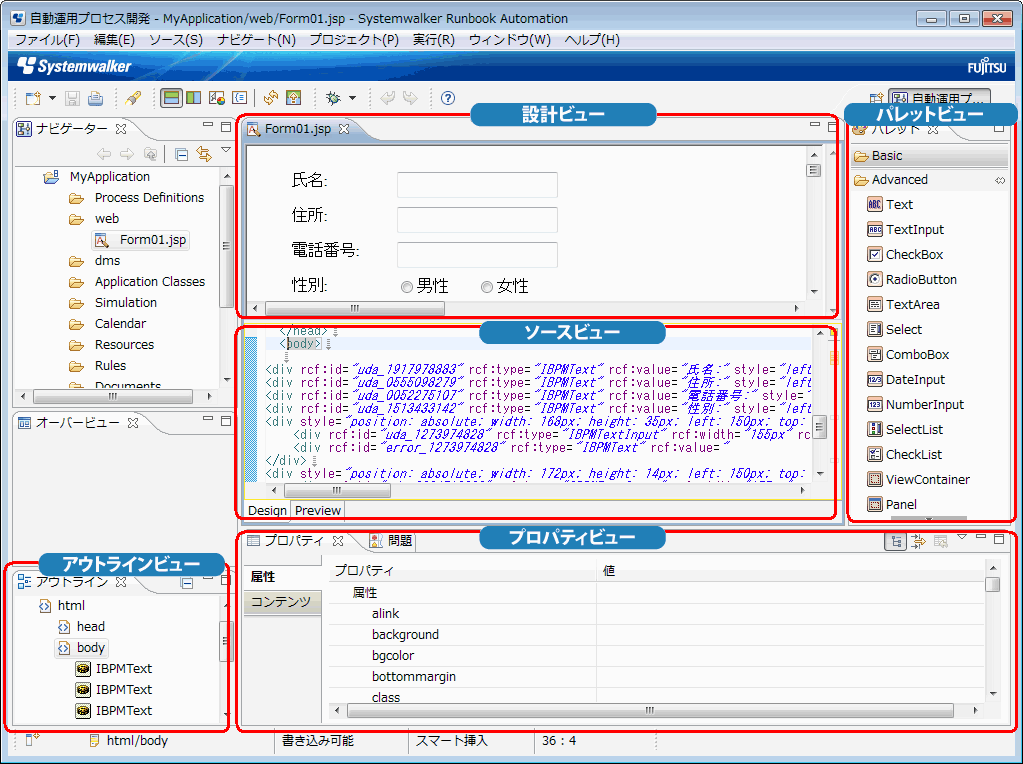Switch to the Design tab
The height and width of the screenshot is (764, 1023).
point(267,510)
